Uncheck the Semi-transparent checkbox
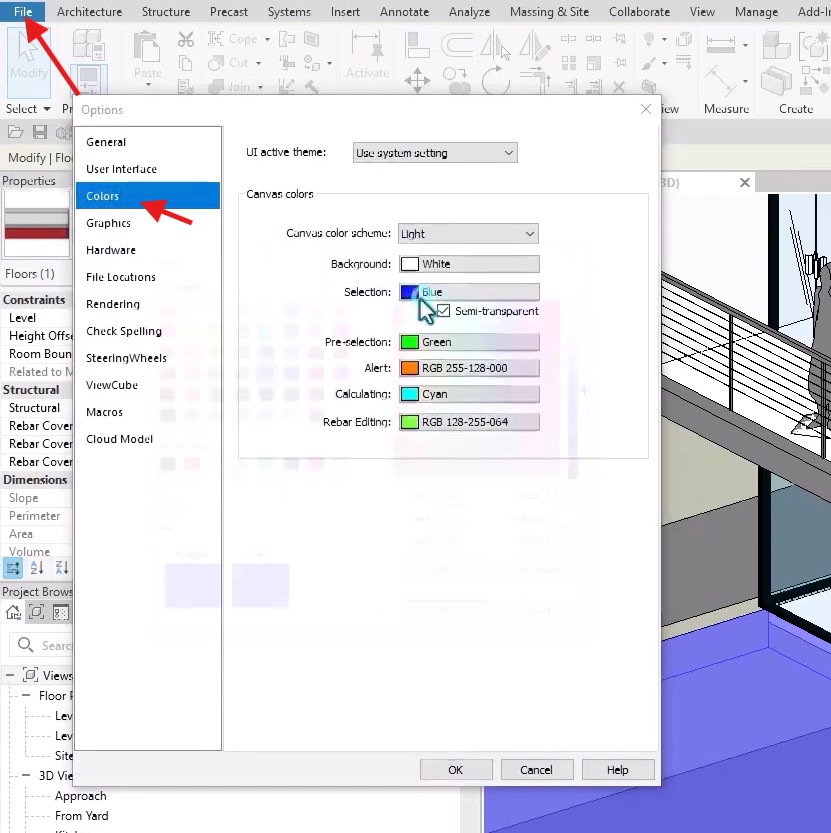 click(x=444, y=311)
